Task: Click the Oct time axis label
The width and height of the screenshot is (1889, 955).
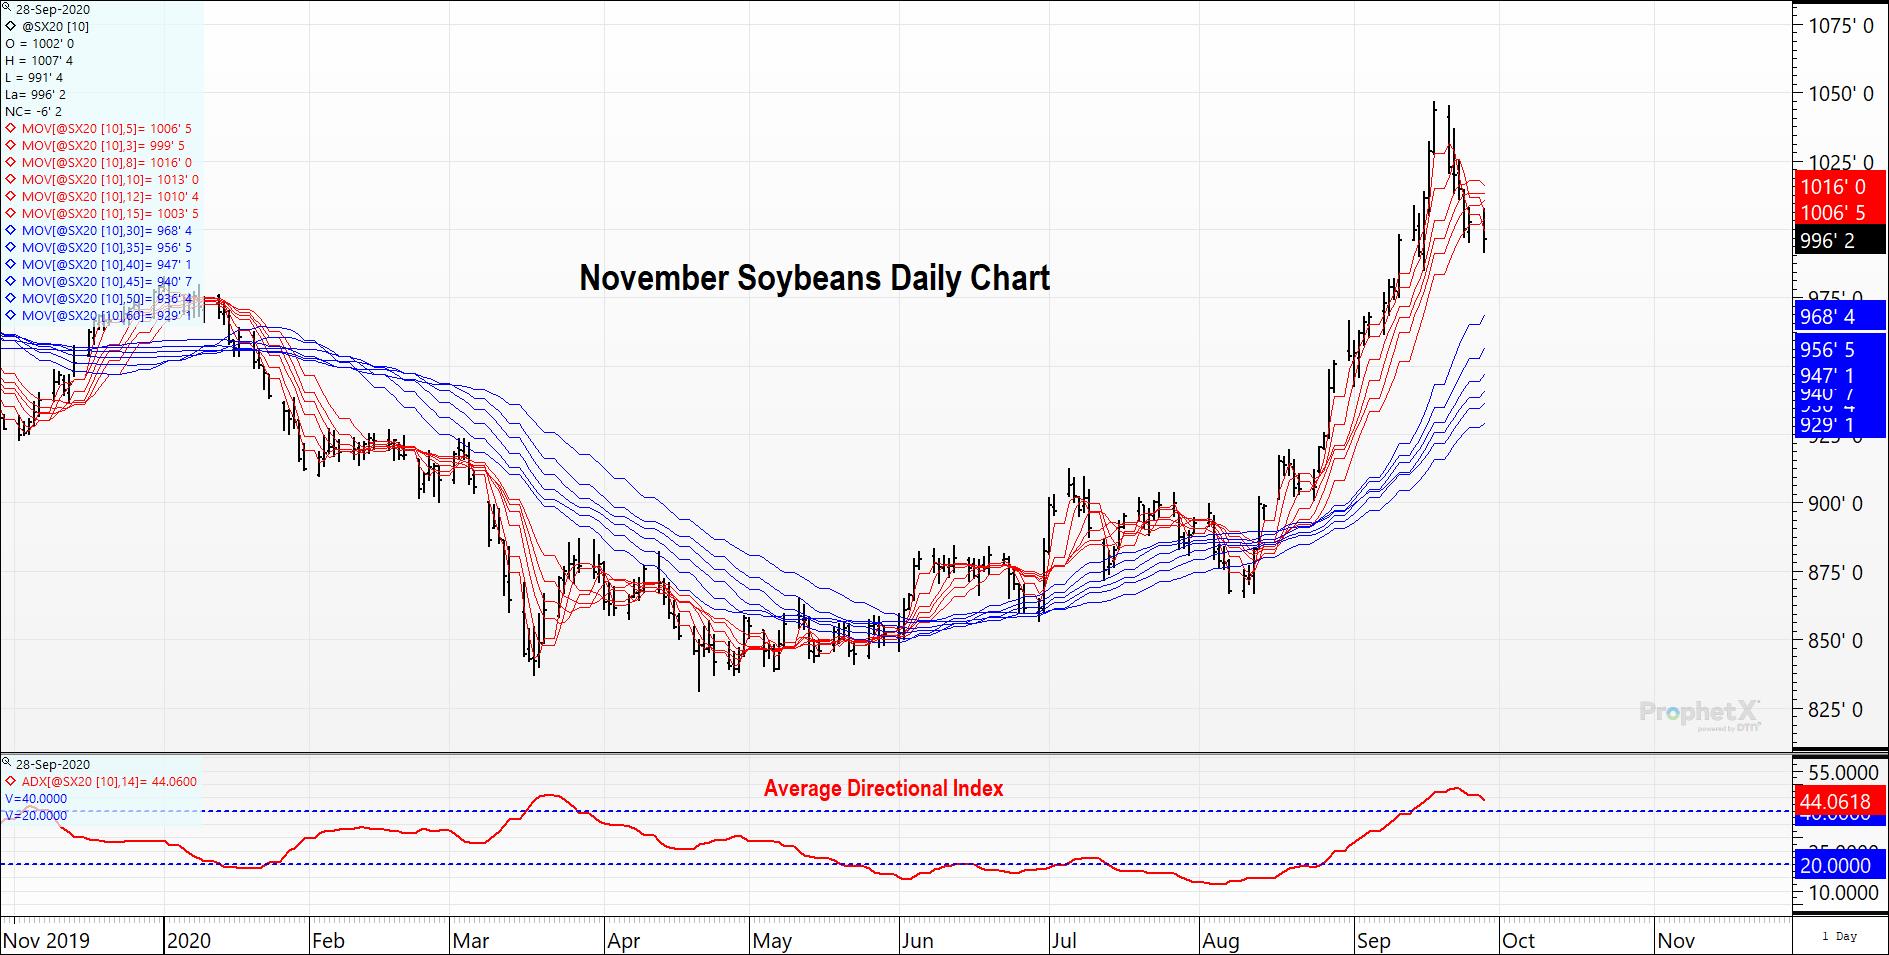Action: [1519, 941]
